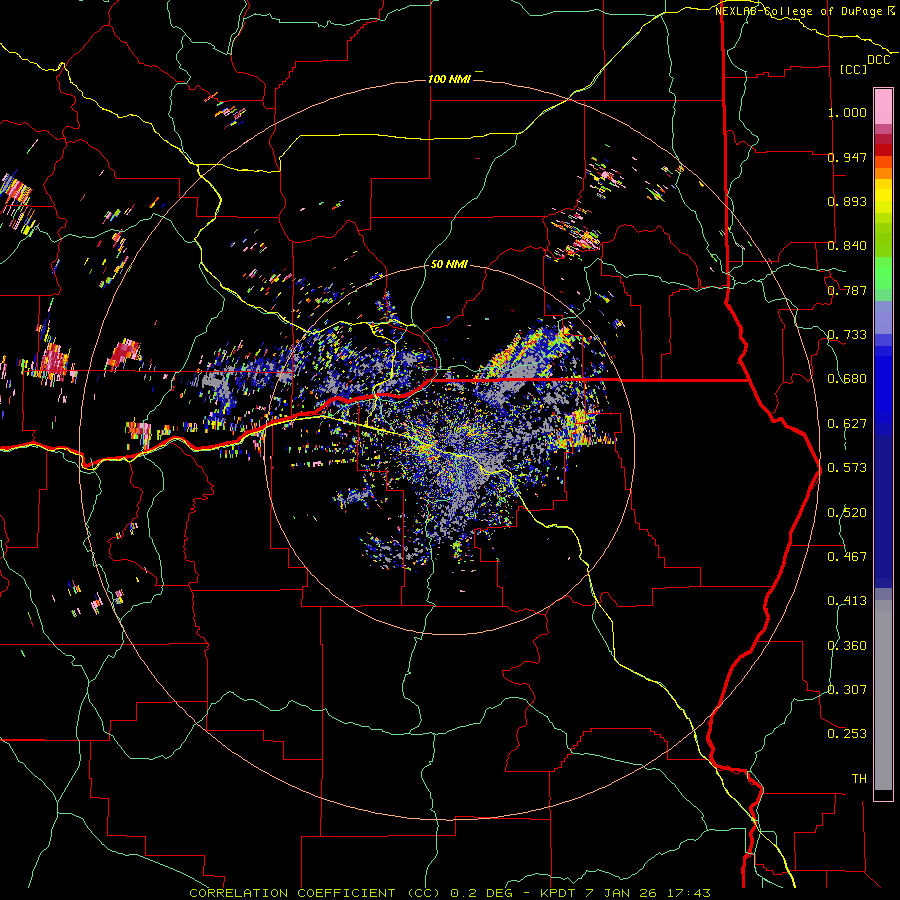Screen dimensions: 900x900
Task: Click the 0.520 value on the color scale
Action: tap(847, 513)
